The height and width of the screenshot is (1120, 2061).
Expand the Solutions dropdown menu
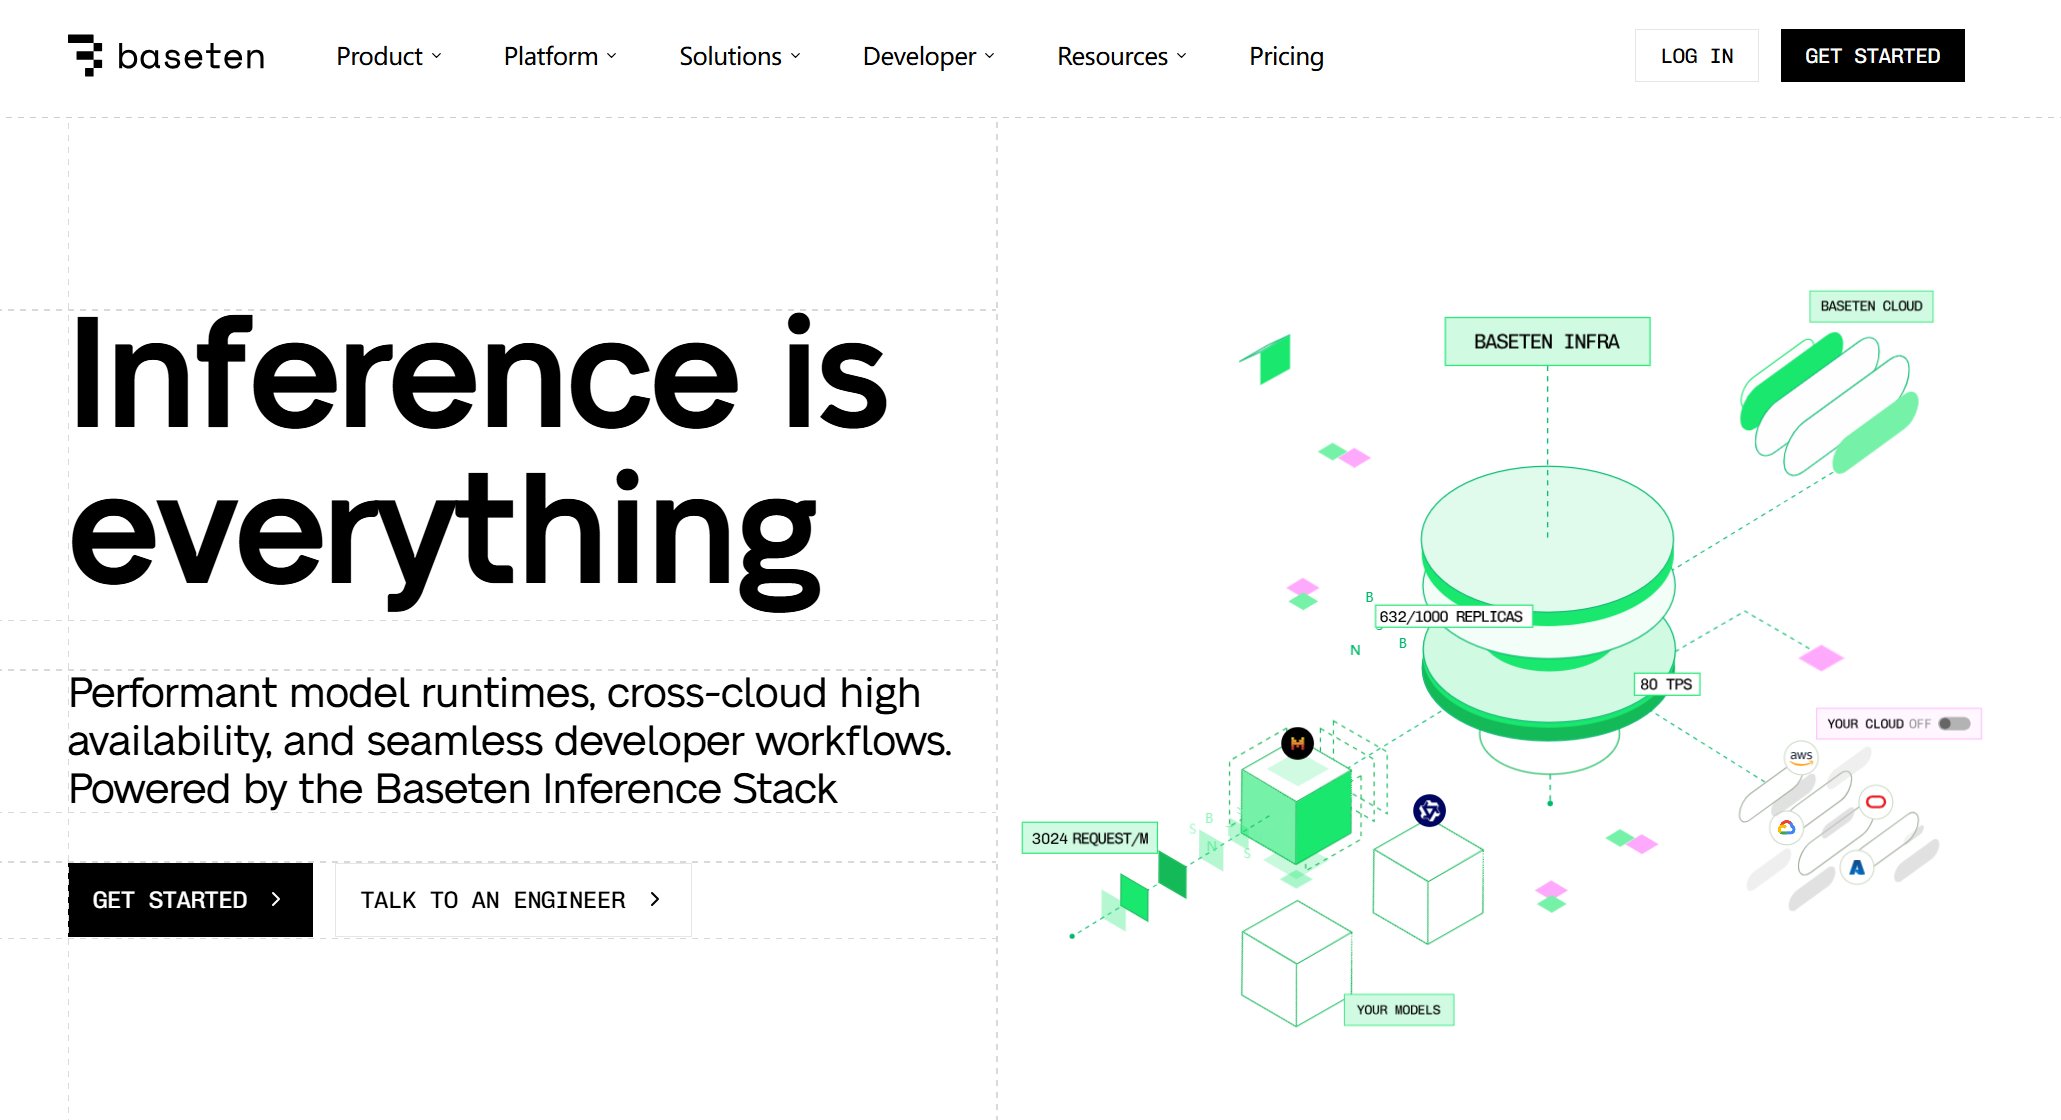(x=739, y=57)
